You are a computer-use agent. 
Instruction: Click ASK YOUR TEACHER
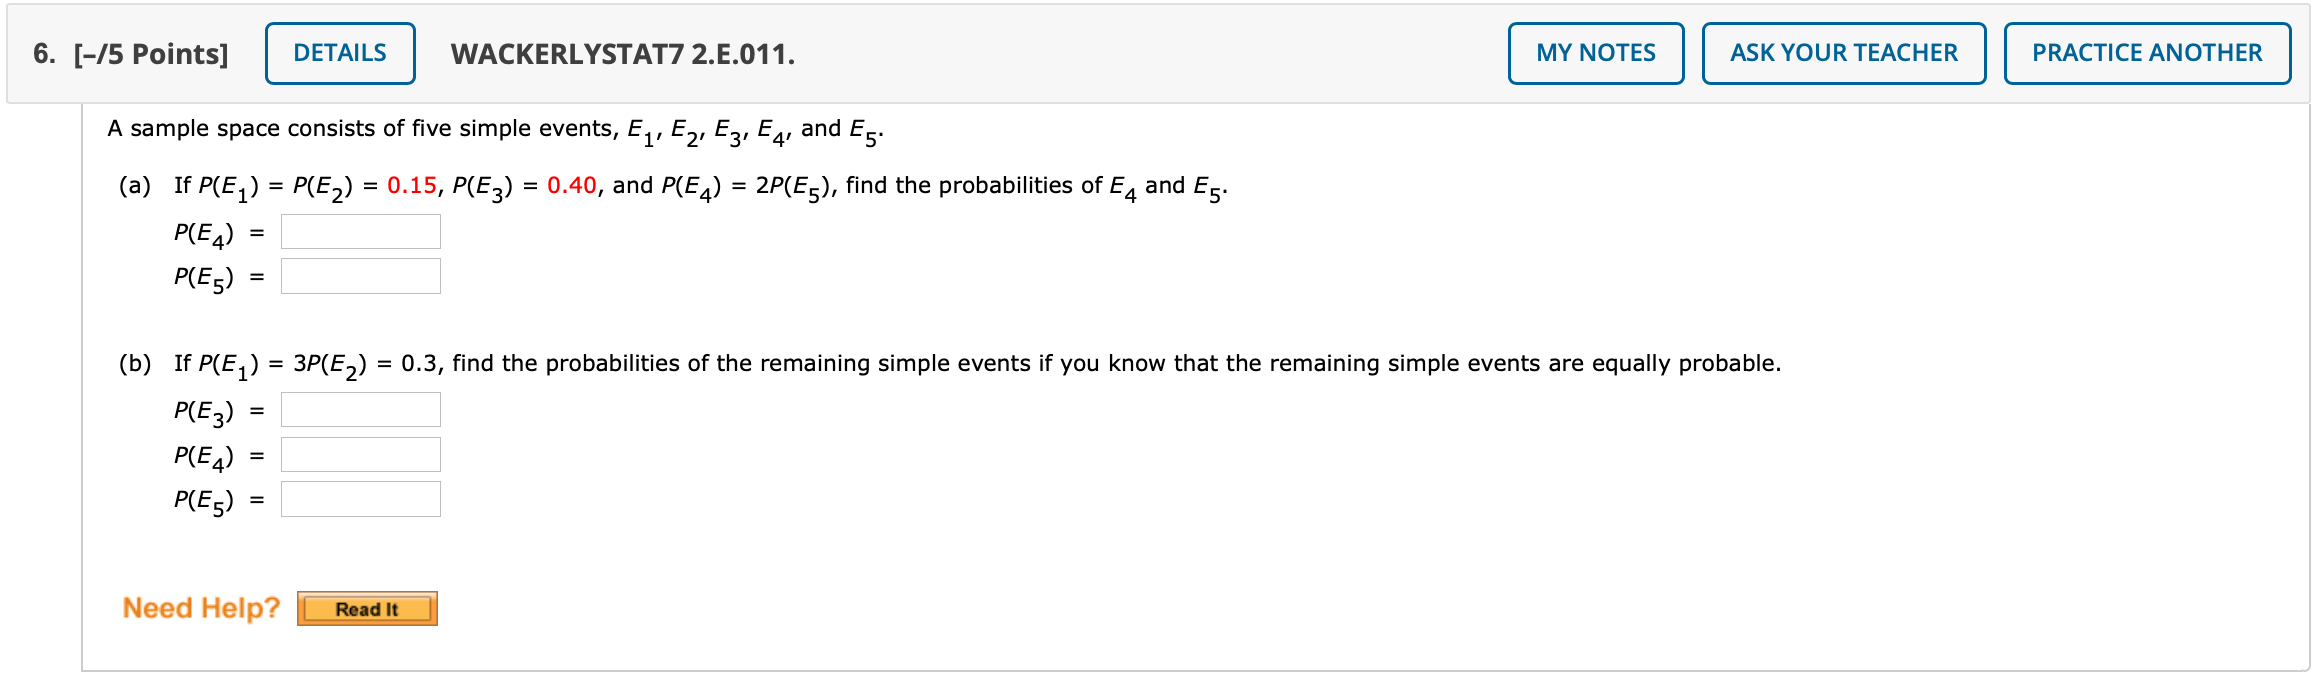pyautogui.click(x=1843, y=52)
